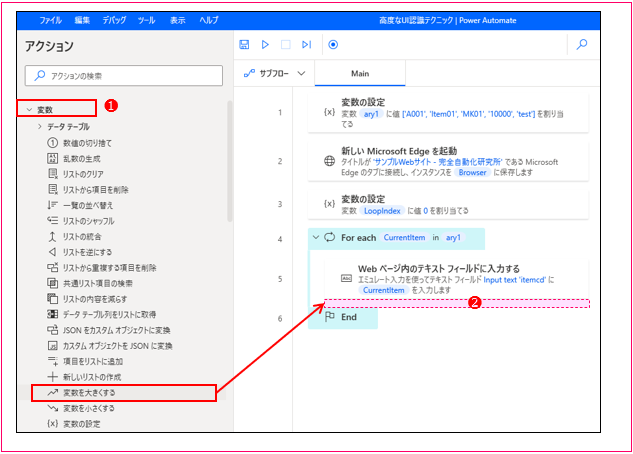Stop the flow with the square icon
This screenshot has height=454, width=633.
tap(286, 44)
